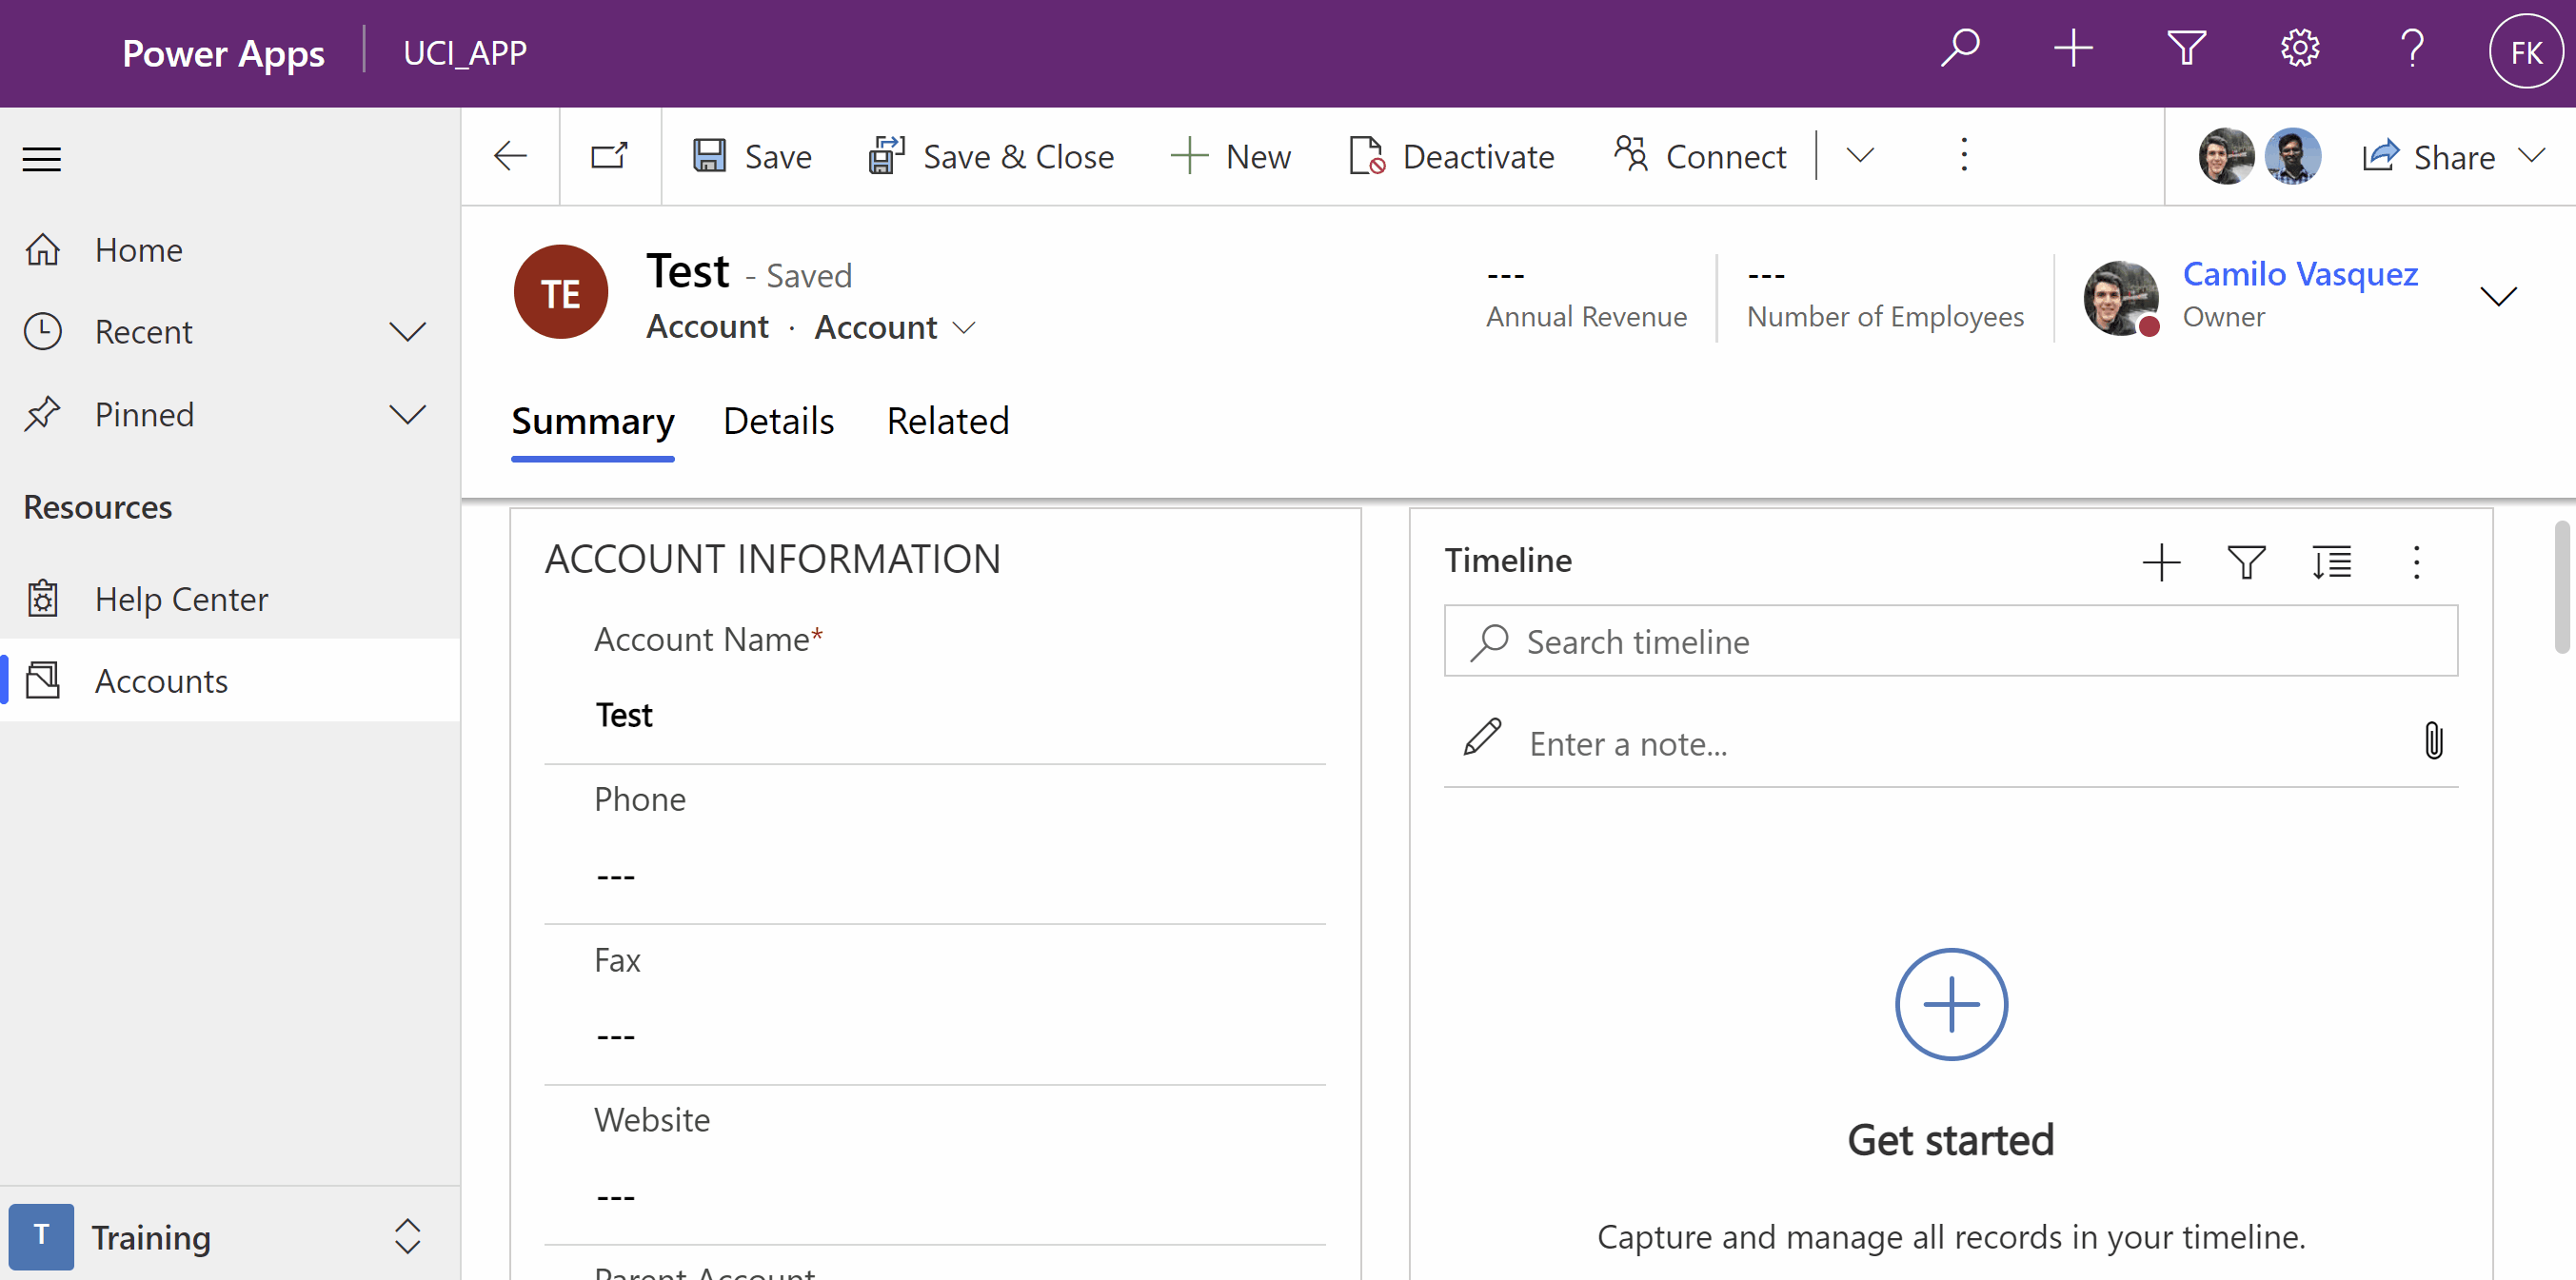Open the quick create plus icon

coord(2073,47)
